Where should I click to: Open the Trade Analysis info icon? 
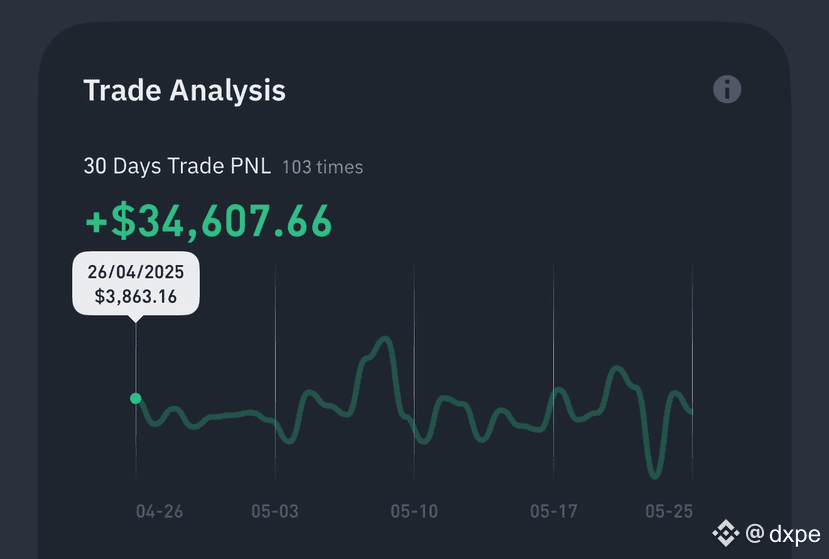coord(727,89)
